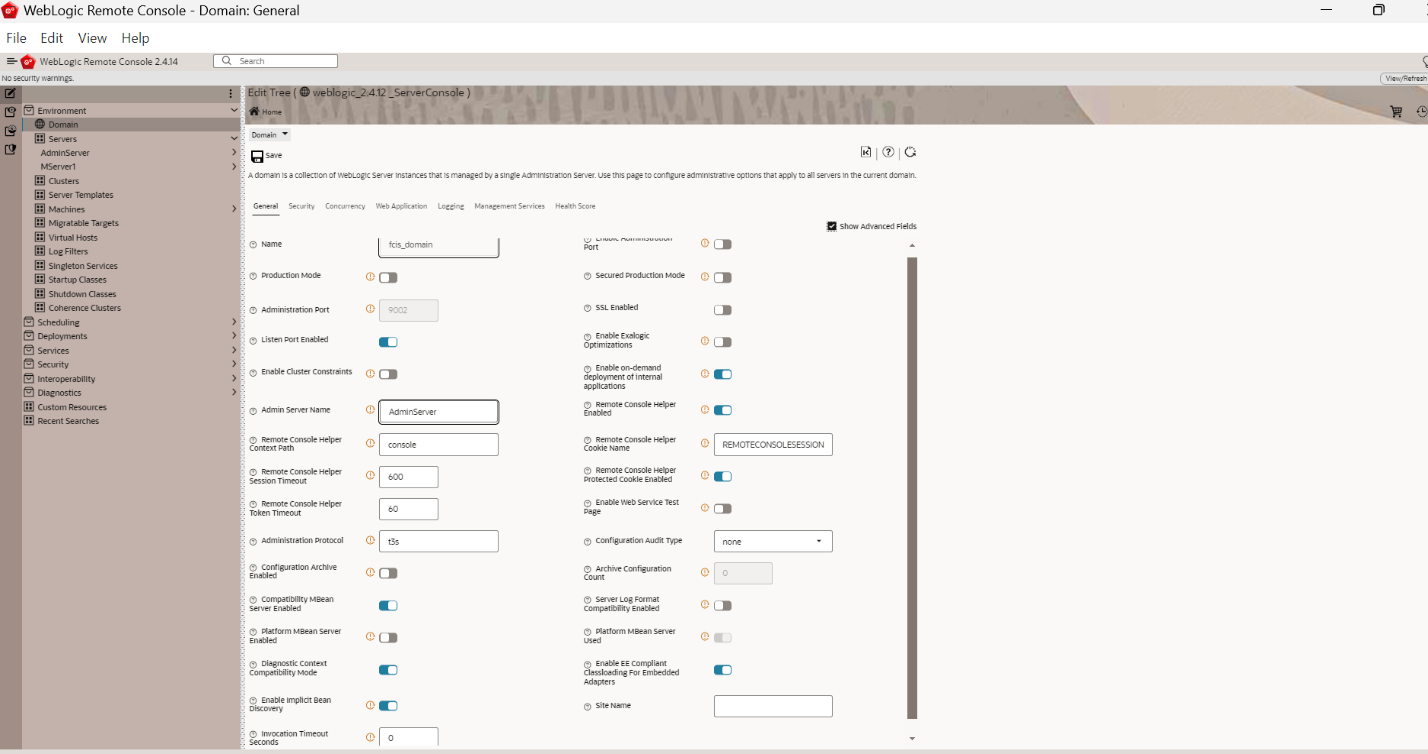Click warning icon beside Secured Production Mode
The width and height of the screenshot is (1428, 754).
pyautogui.click(x=705, y=276)
